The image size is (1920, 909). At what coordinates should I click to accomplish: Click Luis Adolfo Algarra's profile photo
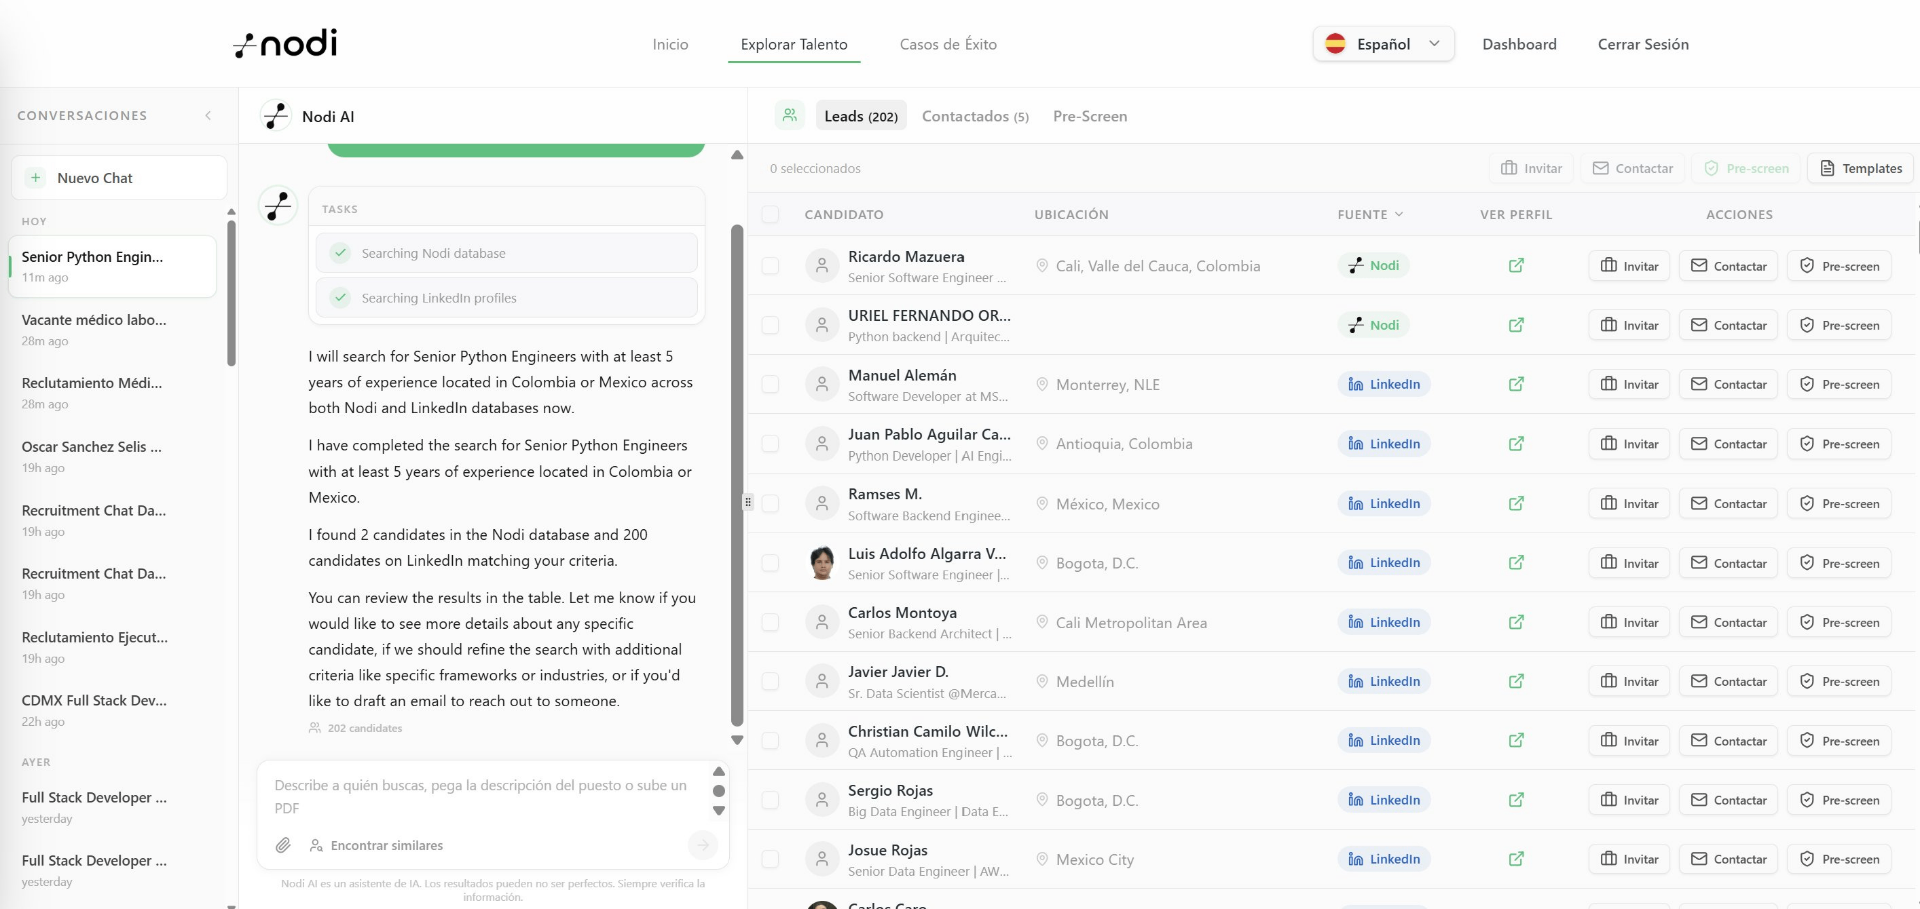point(822,563)
